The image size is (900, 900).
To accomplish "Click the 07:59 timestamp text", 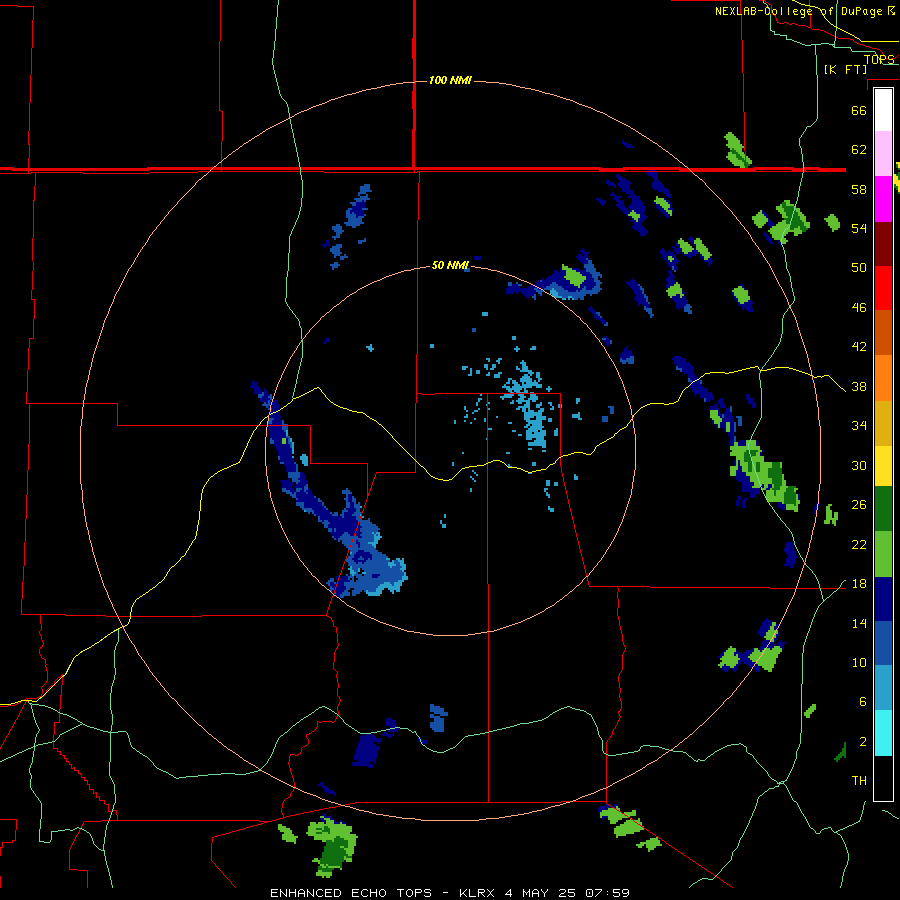I will 607,893.
